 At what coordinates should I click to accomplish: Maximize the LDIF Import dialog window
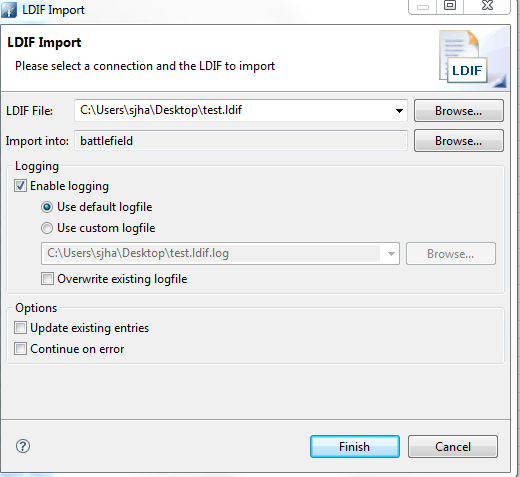click(450, 6)
